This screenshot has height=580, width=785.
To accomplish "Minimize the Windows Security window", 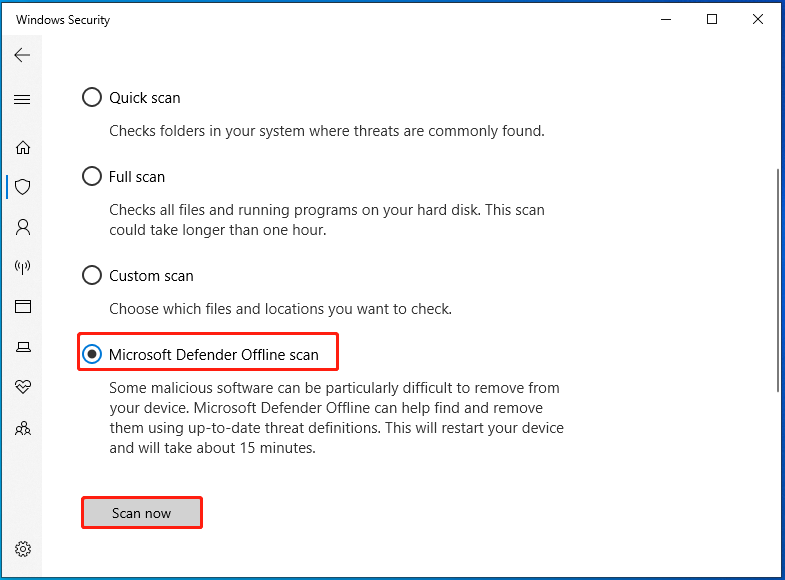I will (666, 20).
